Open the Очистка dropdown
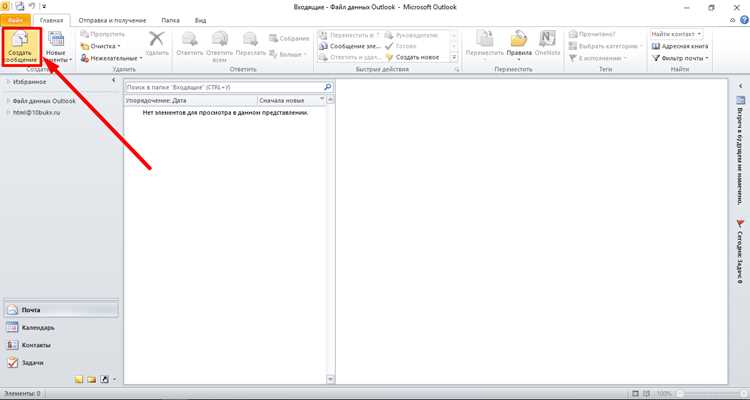This screenshot has height=400, width=750. click(x=100, y=46)
